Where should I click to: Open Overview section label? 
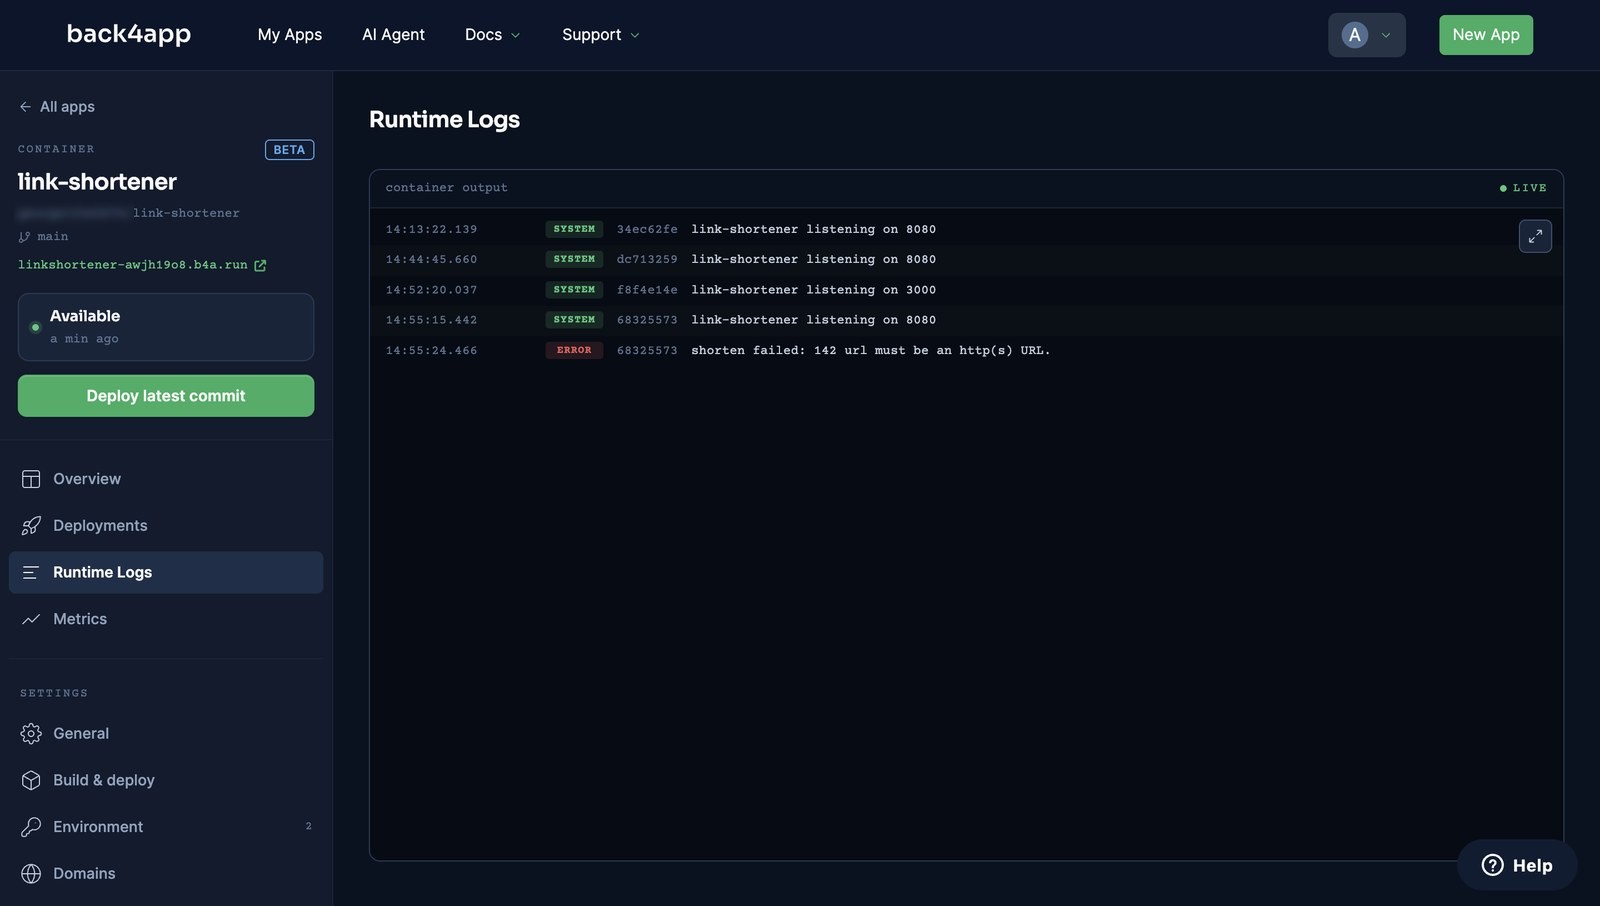87,479
